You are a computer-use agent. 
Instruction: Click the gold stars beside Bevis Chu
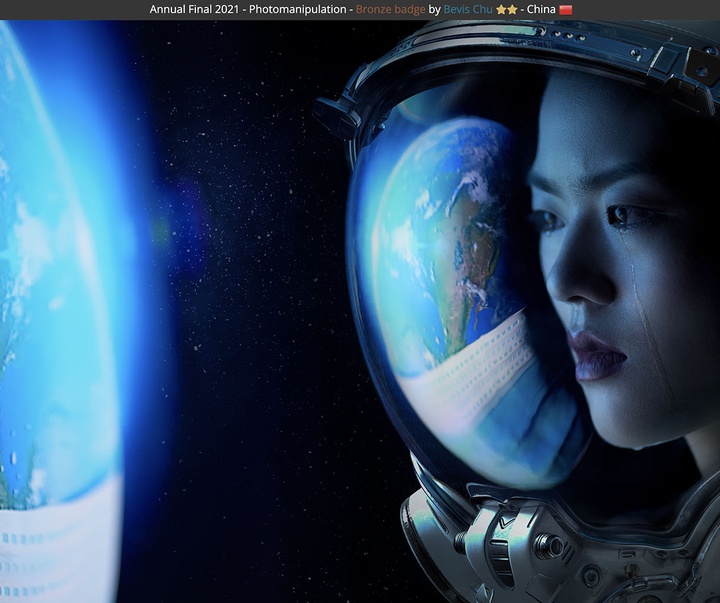(x=506, y=10)
